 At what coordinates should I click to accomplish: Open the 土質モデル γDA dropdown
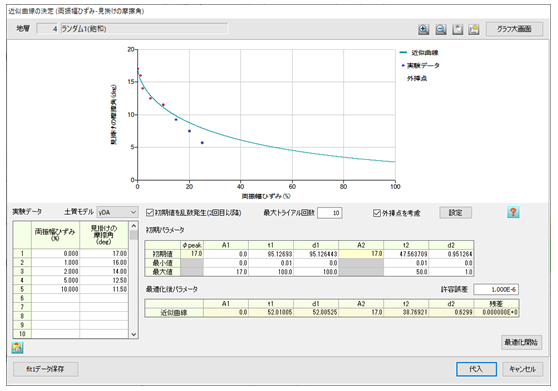click(x=117, y=212)
